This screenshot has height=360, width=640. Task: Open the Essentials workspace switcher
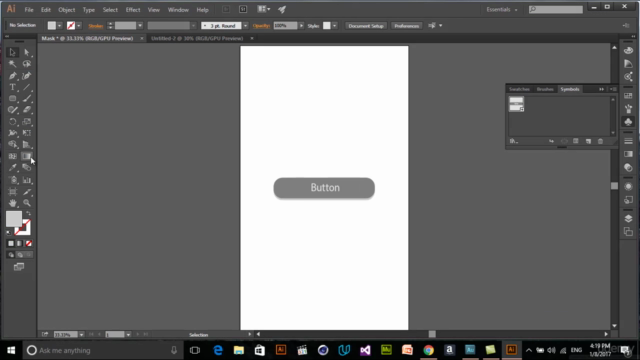click(x=502, y=9)
